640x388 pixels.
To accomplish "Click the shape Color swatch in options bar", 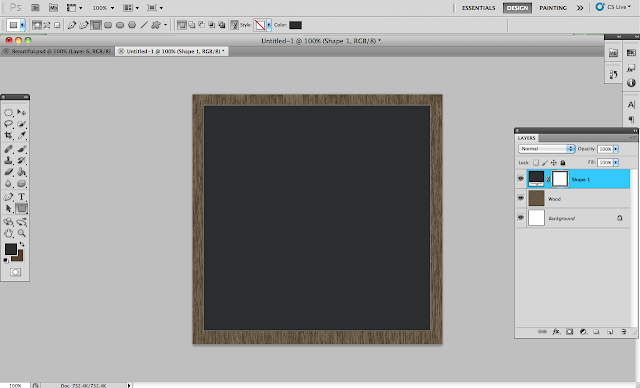I will point(296,25).
